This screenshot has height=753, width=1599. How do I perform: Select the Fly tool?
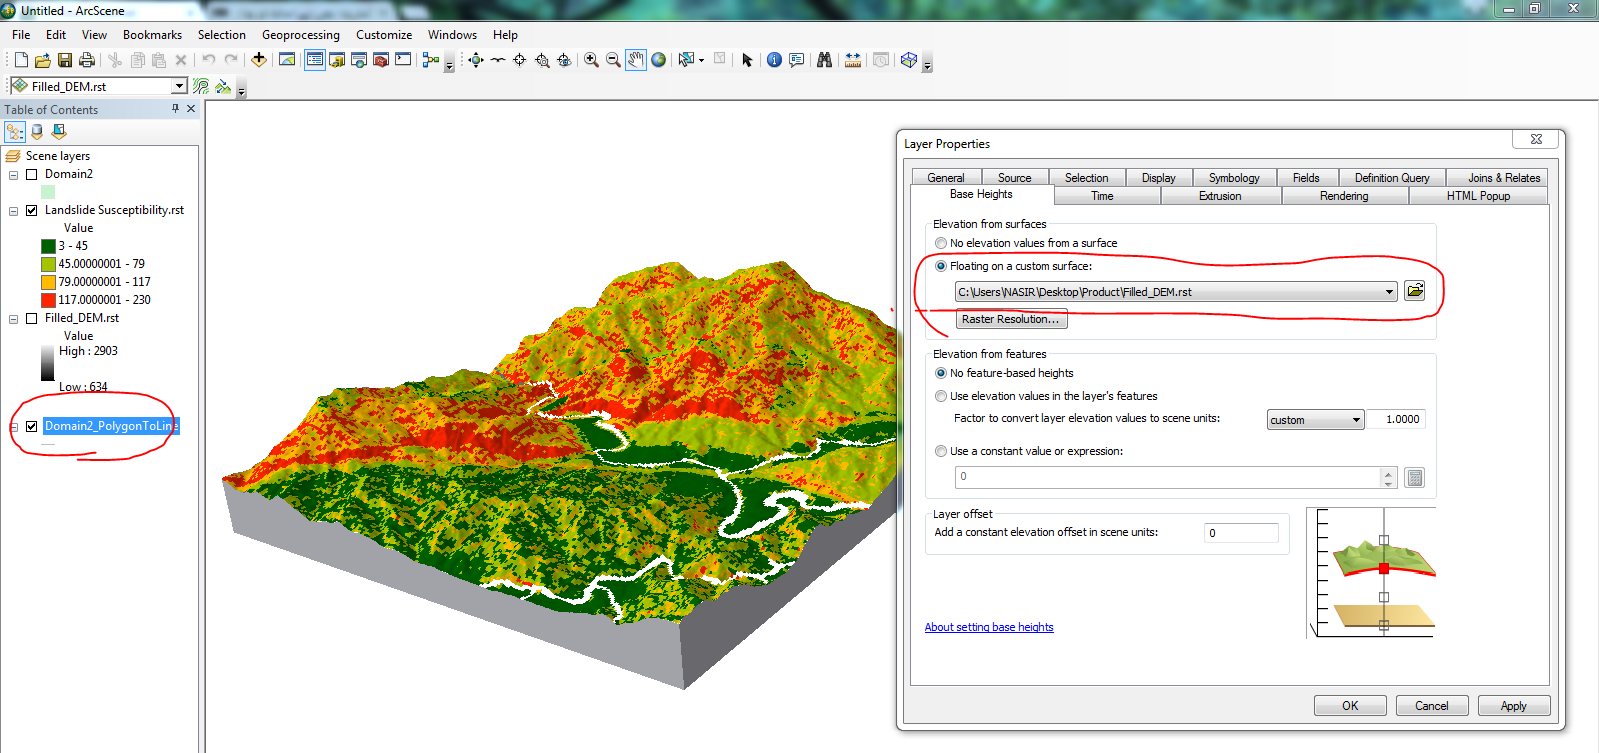[x=498, y=60]
